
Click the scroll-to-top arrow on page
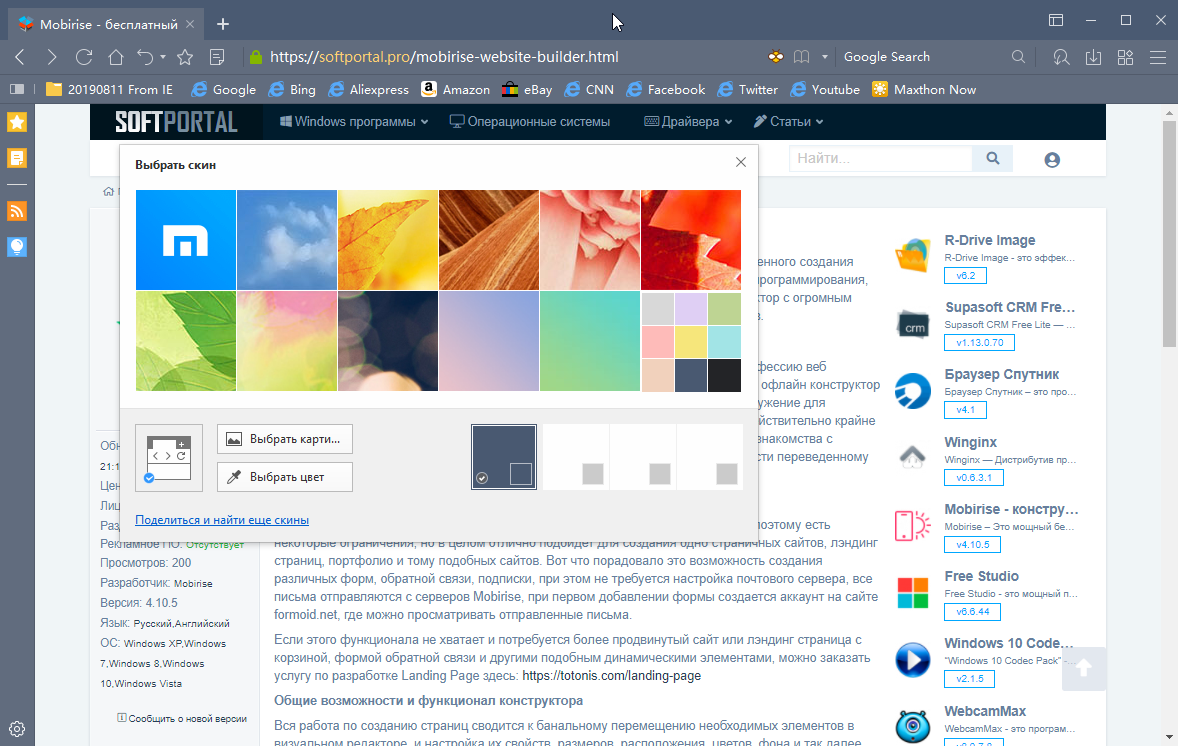[1083, 668]
